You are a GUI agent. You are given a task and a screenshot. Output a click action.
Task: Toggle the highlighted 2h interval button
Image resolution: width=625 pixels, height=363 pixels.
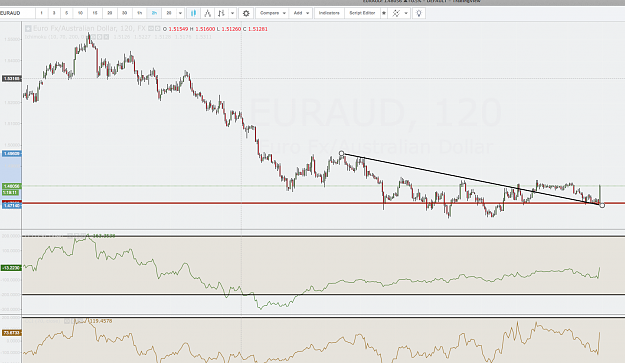[x=154, y=13]
